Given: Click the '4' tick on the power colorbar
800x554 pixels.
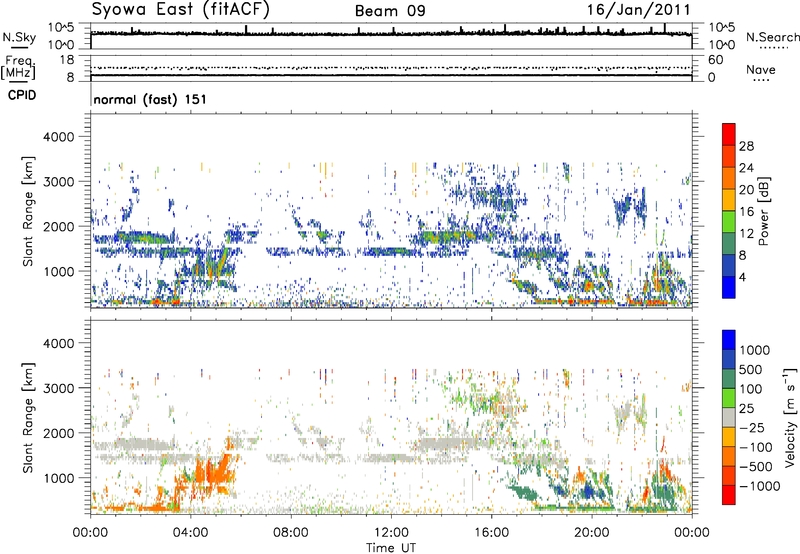Looking at the screenshot, I should (742, 278).
